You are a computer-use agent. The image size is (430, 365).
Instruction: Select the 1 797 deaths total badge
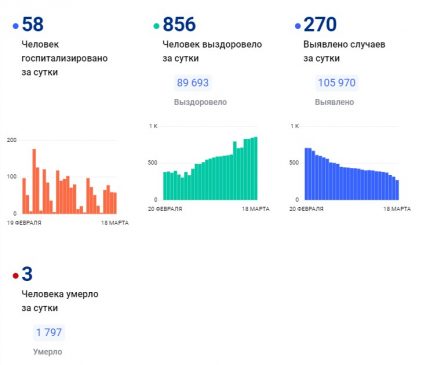coord(49,332)
